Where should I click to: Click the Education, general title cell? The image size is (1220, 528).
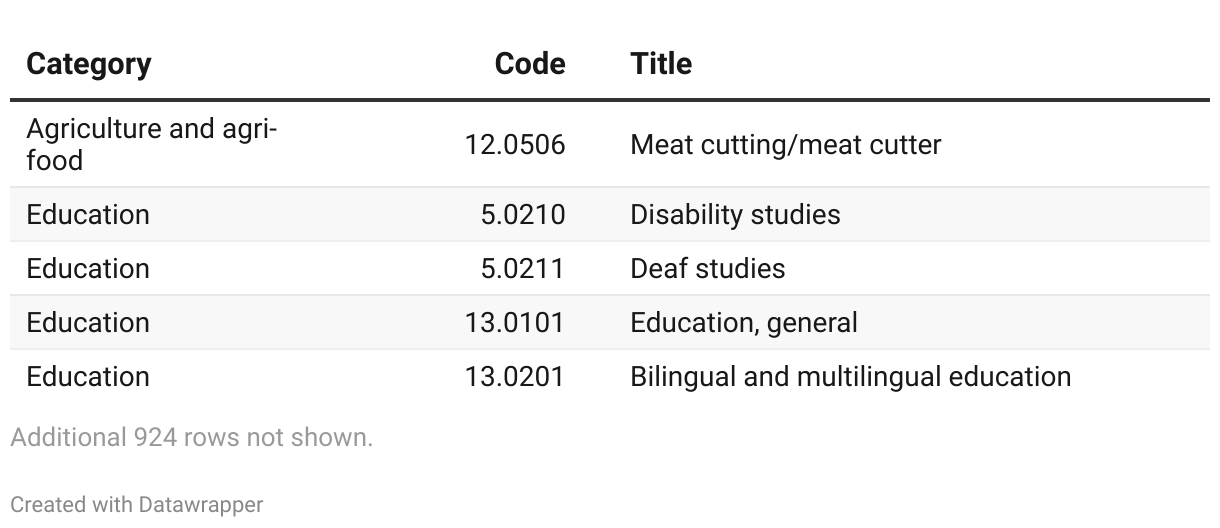[743, 323]
